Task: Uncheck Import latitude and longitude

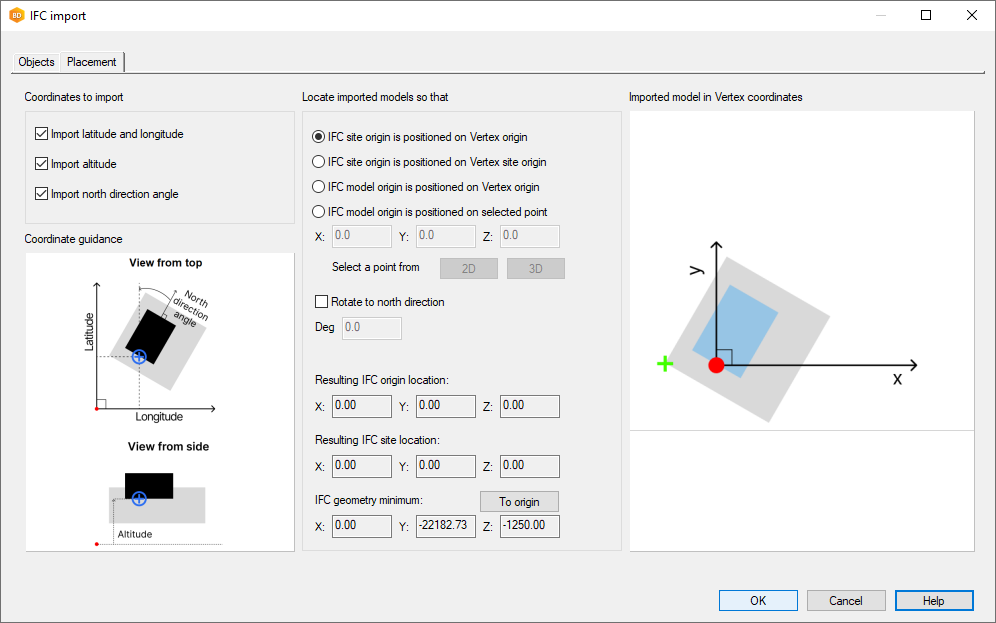Action: (x=42, y=134)
